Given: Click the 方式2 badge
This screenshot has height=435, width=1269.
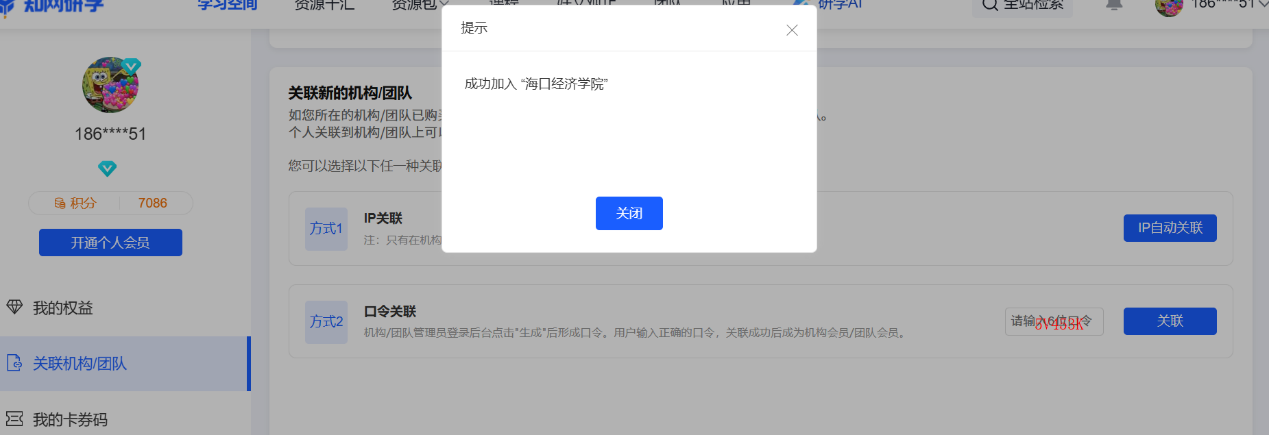Looking at the screenshot, I should tap(326, 322).
